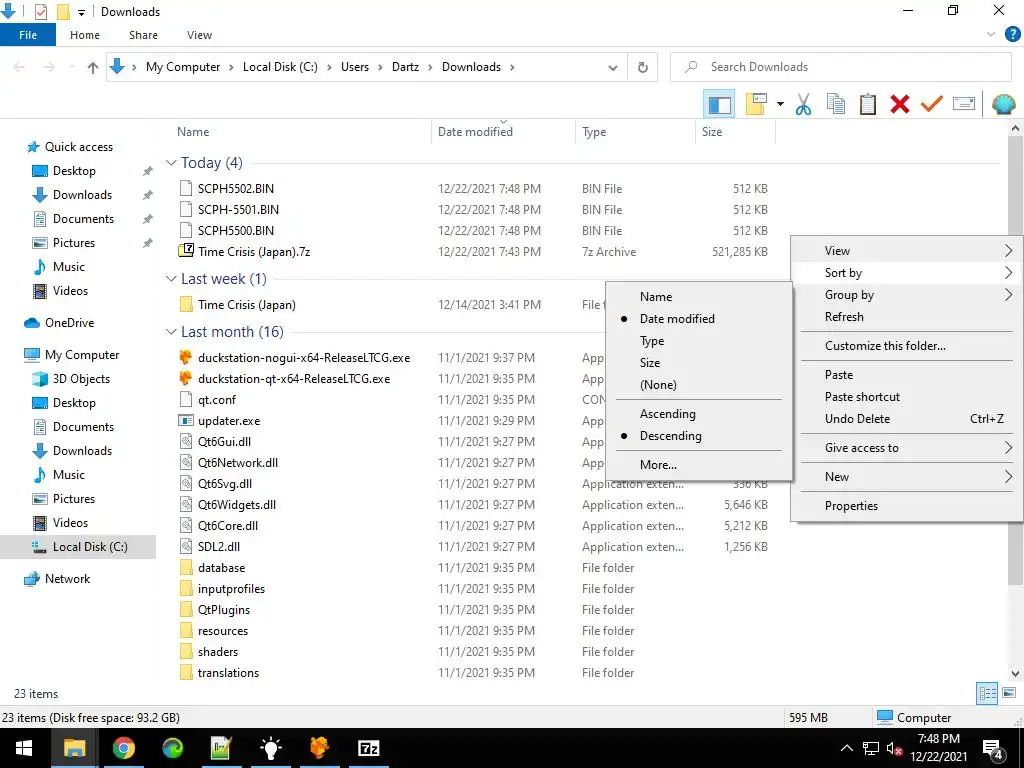Open address bar history dropdown
The width and height of the screenshot is (1024, 768).
pyautogui.click(x=613, y=67)
